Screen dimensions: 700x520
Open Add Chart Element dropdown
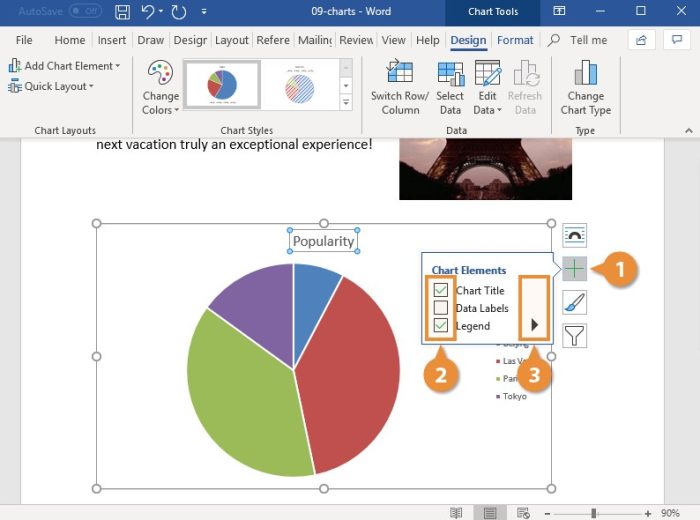[64, 66]
